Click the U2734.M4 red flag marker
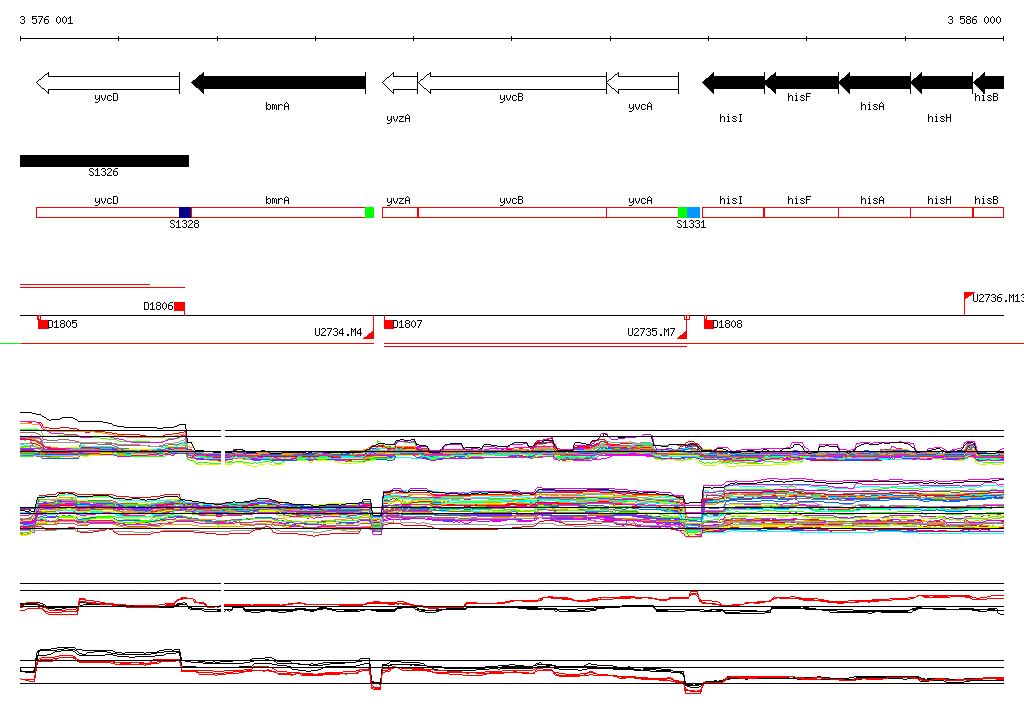Image resolution: width=1024 pixels, height=714 pixels. coord(369,333)
